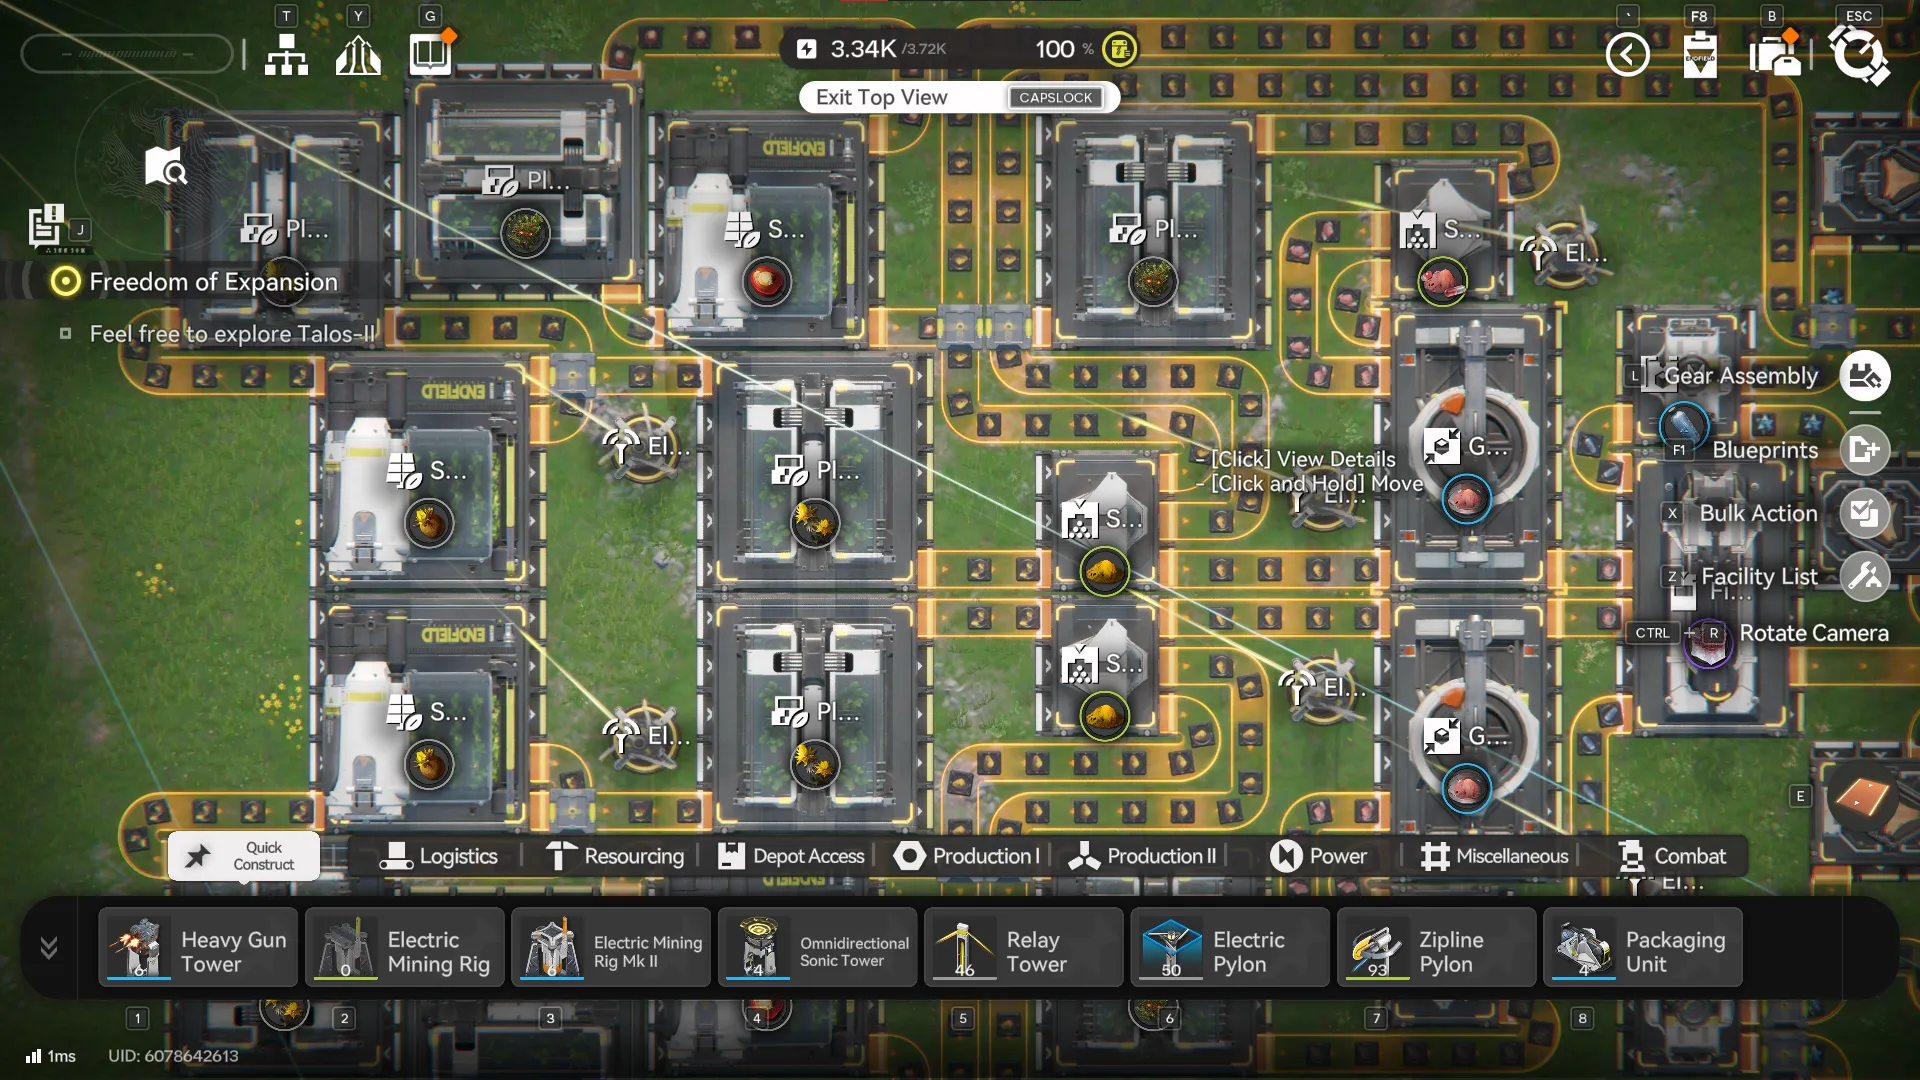Click the 3.34K power readout

863,49
